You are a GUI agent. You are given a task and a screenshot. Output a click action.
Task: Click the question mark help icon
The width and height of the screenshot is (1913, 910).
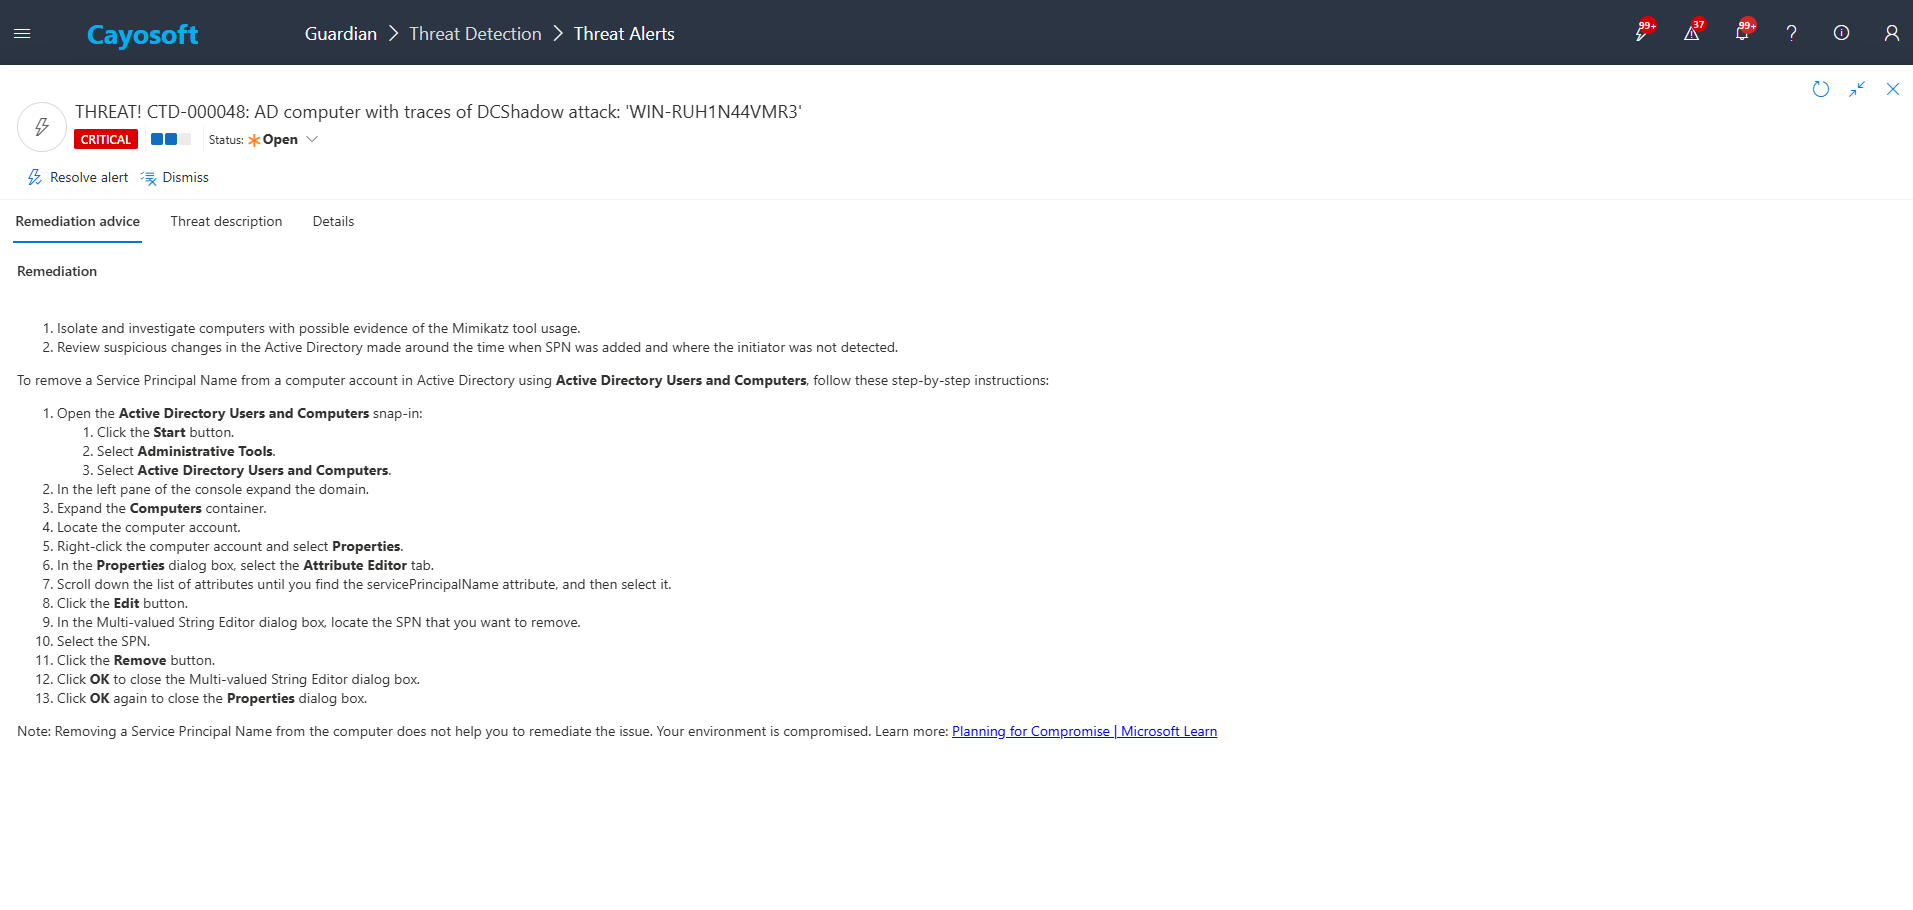pyautogui.click(x=1791, y=33)
